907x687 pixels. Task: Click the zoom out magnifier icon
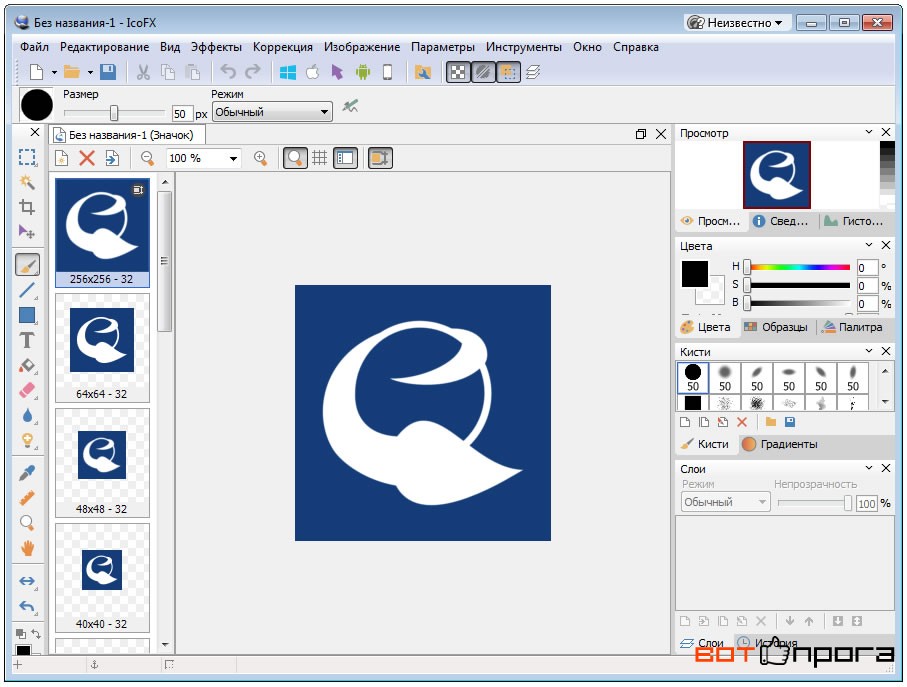point(148,158)
